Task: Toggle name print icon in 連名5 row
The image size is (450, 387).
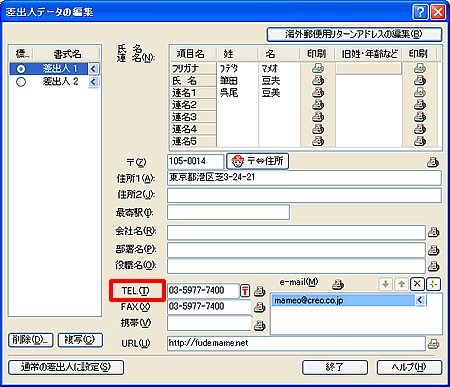Action: (x=318, y=141)
